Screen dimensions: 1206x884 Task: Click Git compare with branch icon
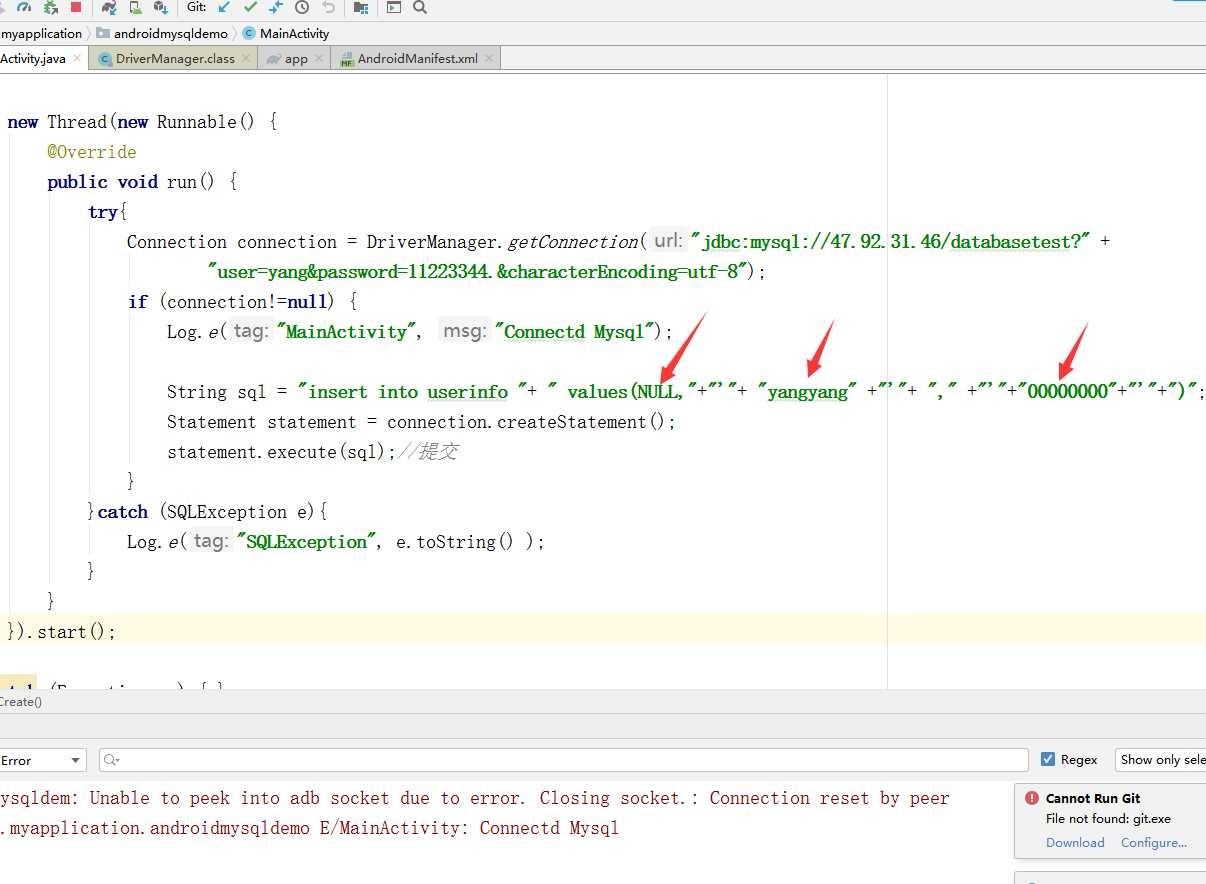coord(276,7)
